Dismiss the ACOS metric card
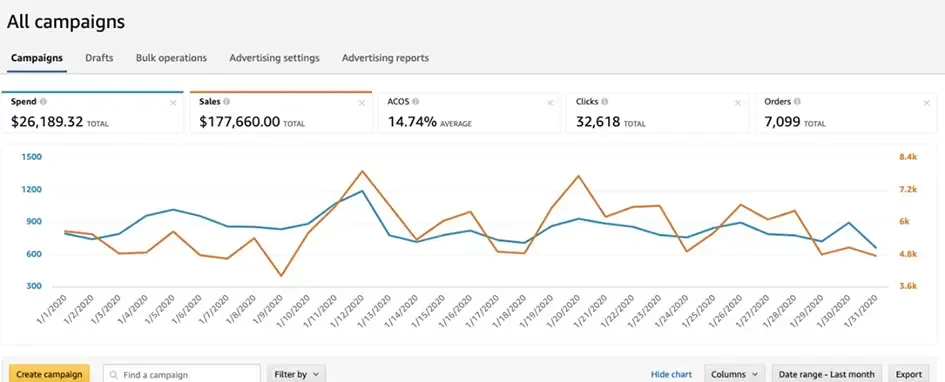The width and height of the screenshot is (945, 382). click(550, 103)
